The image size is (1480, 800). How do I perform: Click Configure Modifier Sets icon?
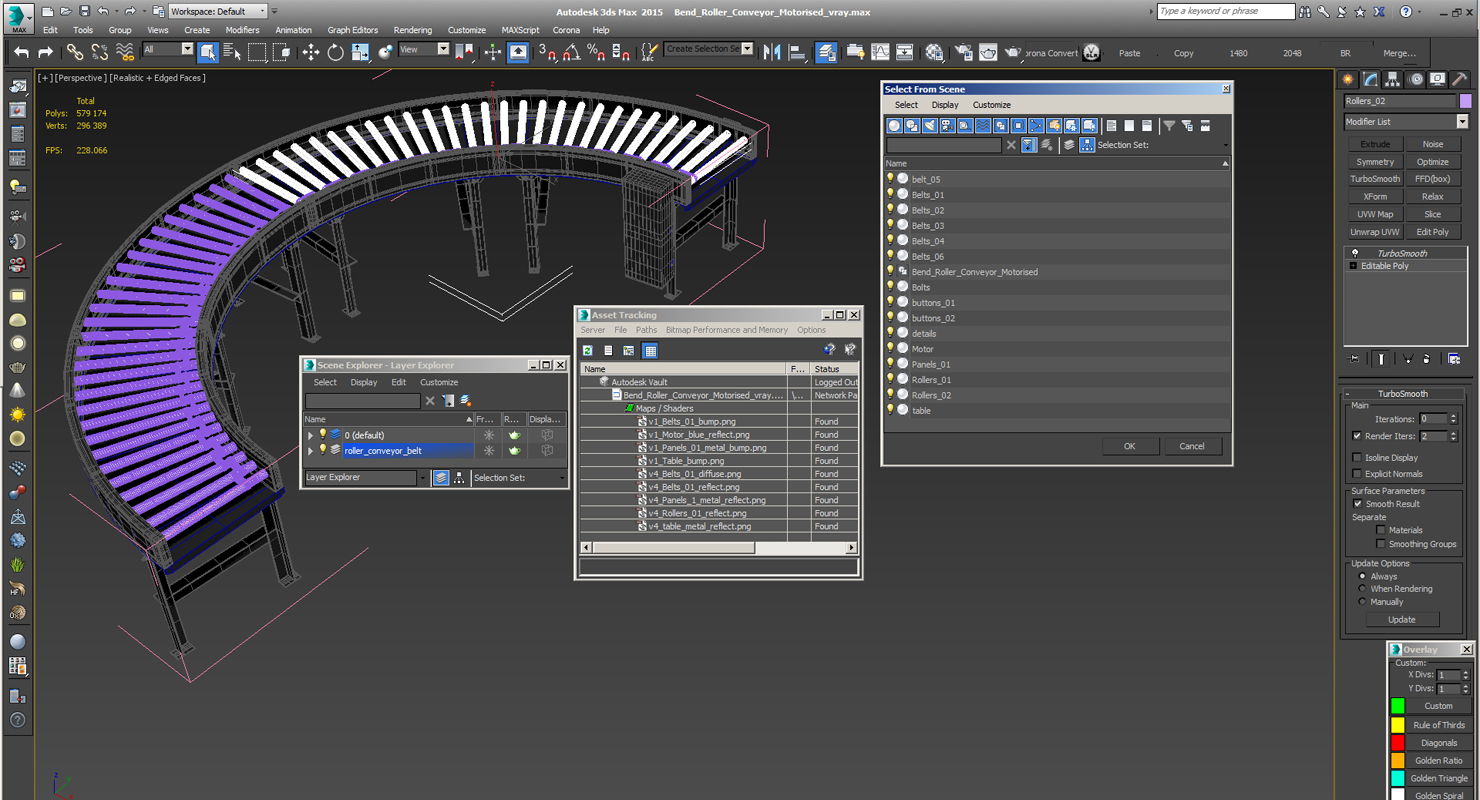[x=1454, y=358]
